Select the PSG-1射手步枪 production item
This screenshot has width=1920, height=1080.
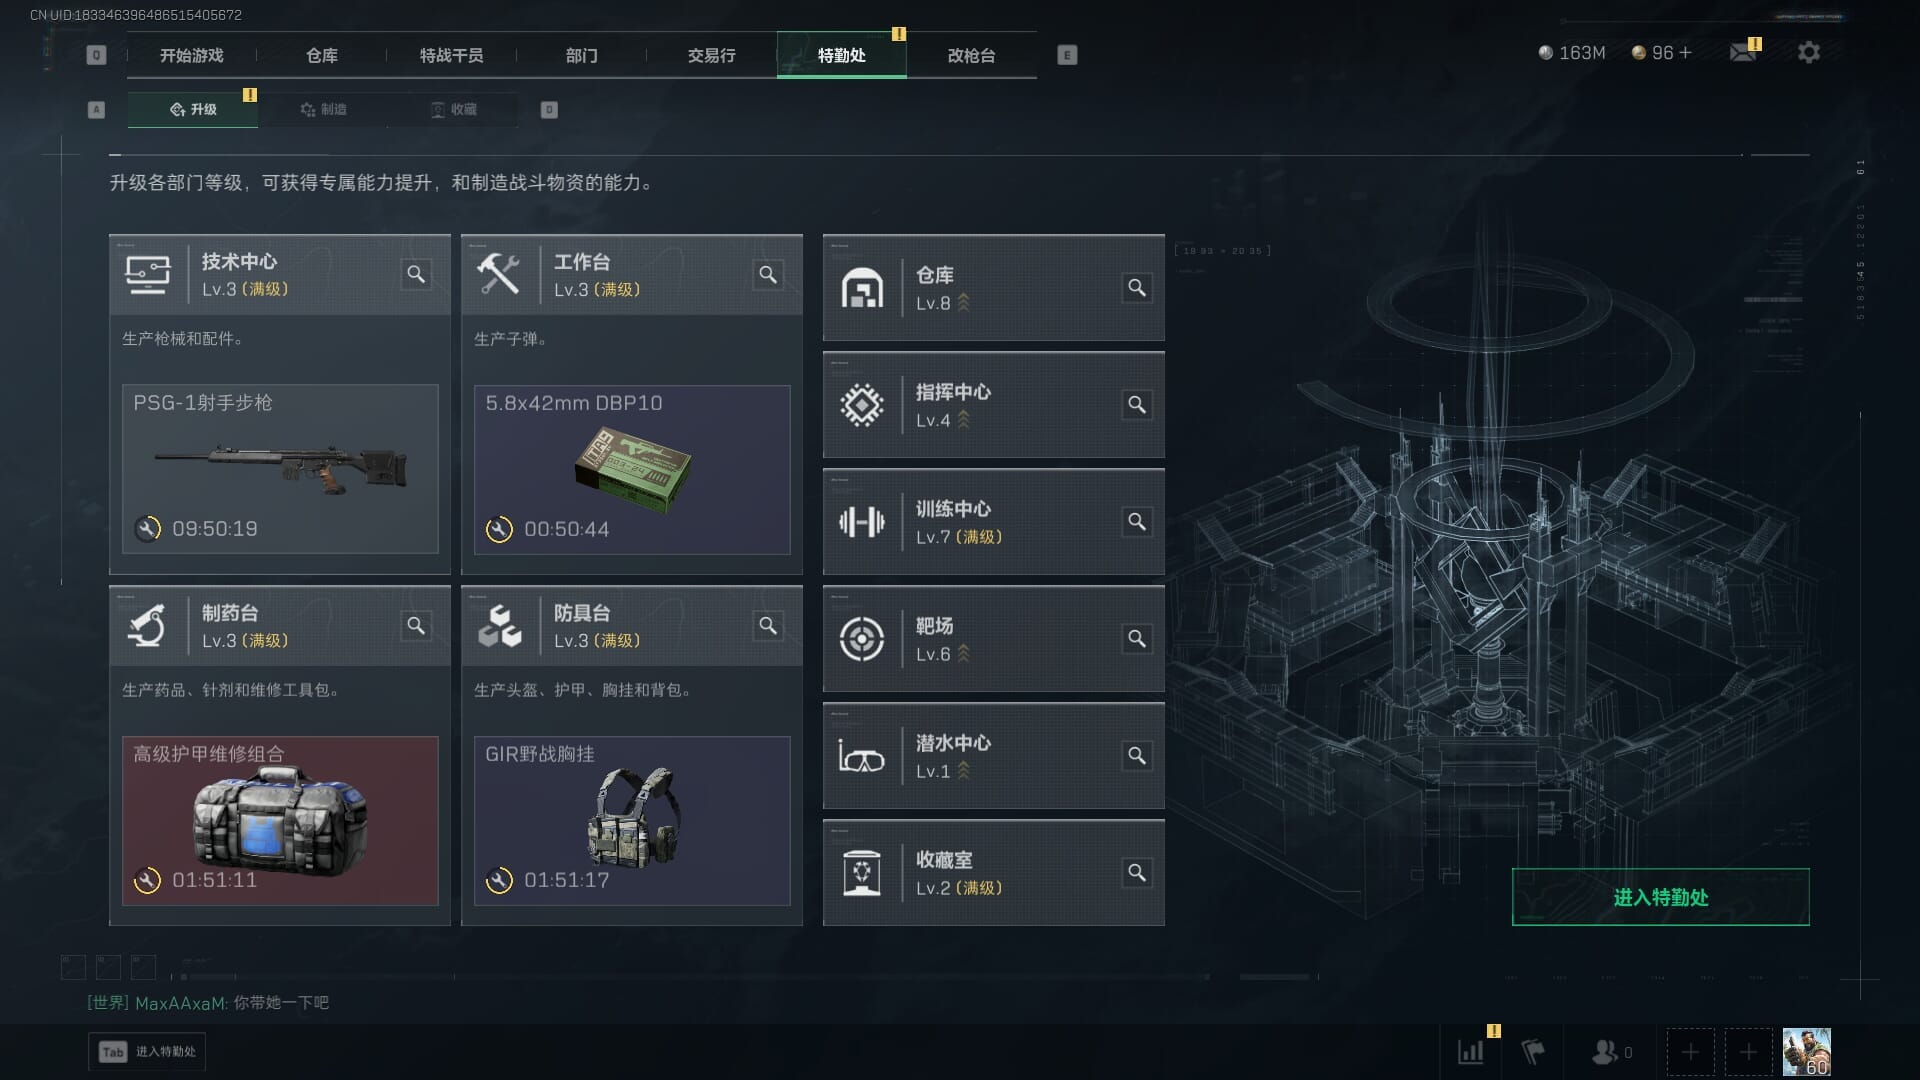[280, 469]
